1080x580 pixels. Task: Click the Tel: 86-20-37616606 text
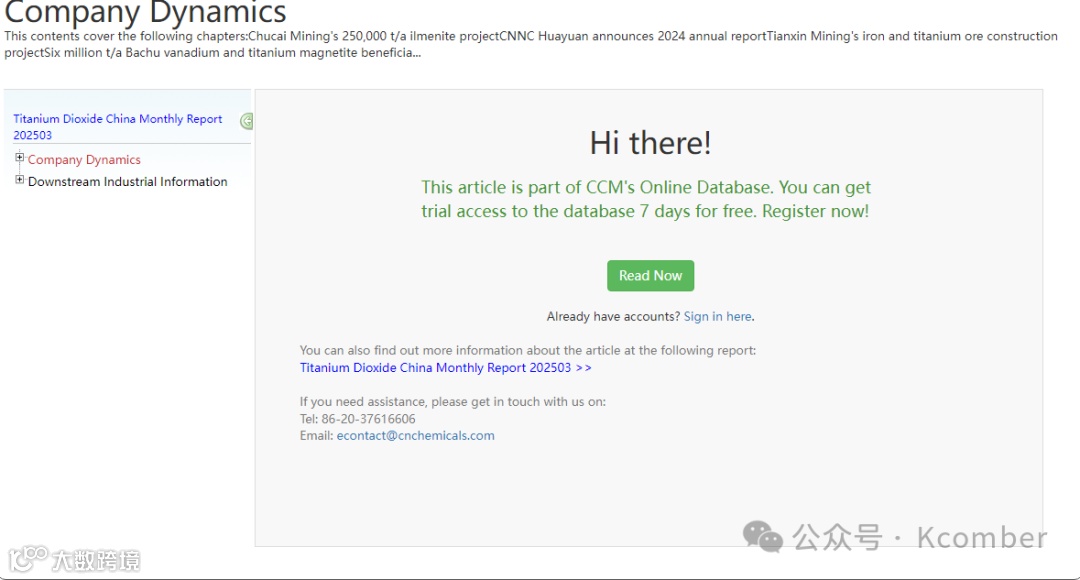[357, 419]
